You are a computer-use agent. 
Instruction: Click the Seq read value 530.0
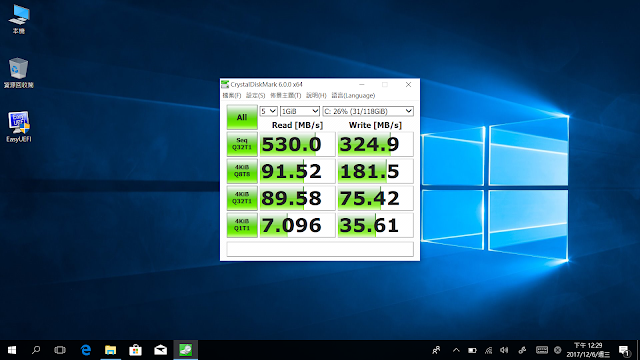coord(297,144)
